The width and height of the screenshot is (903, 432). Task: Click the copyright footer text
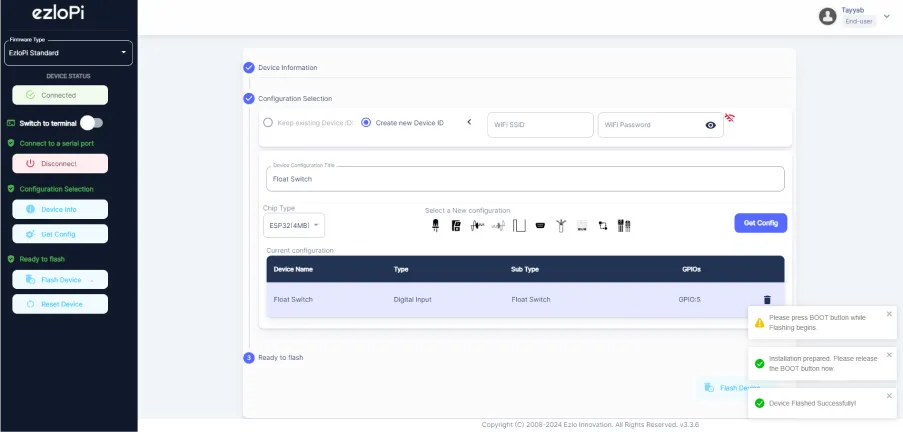pos(590,425)
